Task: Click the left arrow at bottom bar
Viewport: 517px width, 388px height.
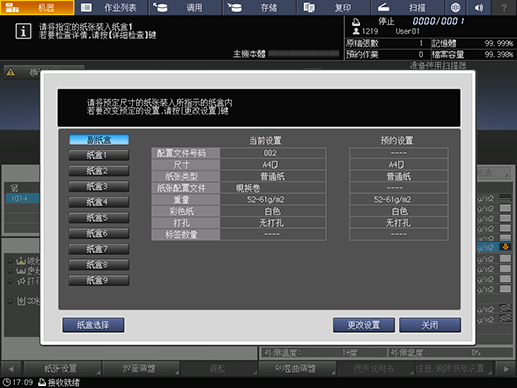Action: [x=11, y=369]
